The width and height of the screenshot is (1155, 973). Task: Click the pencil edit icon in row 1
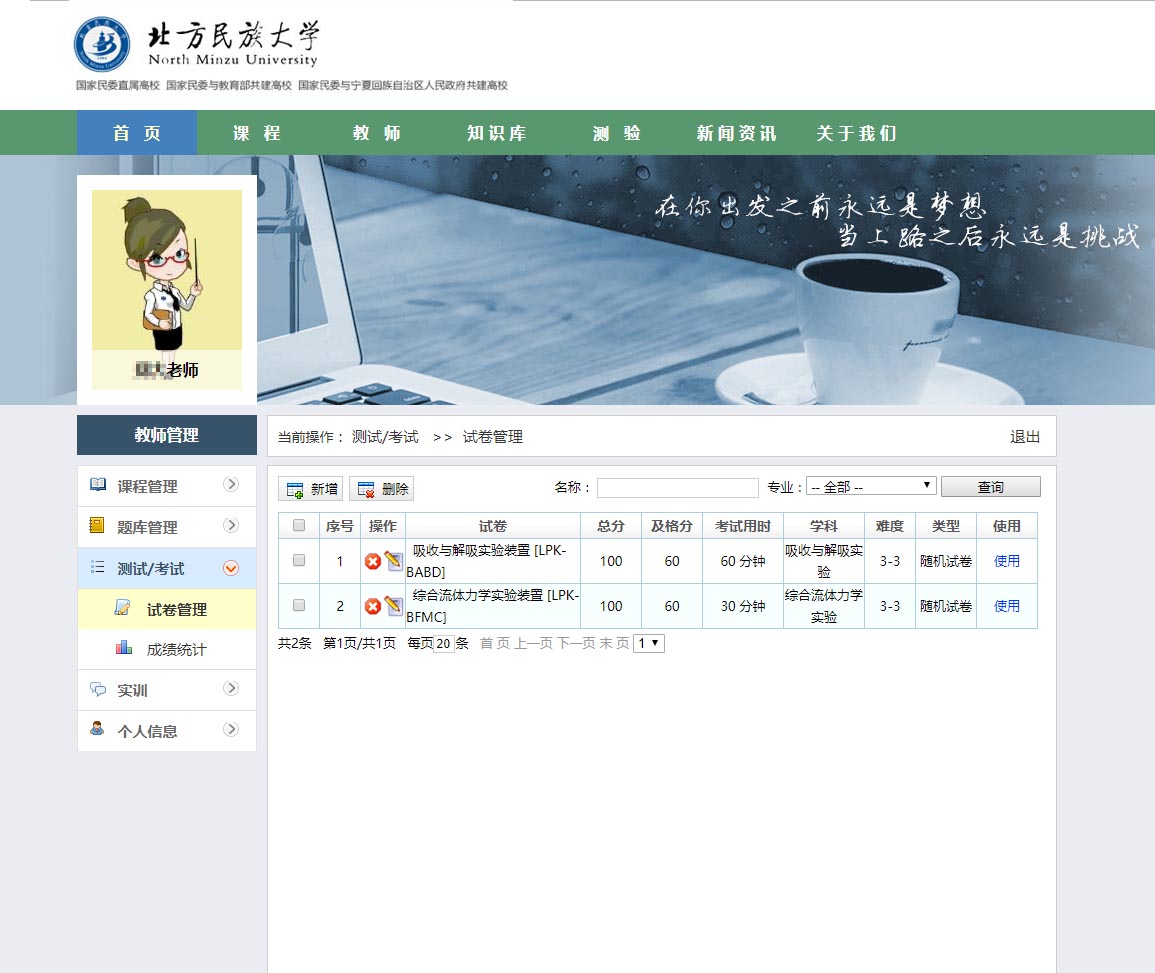(x=393, y=561)
